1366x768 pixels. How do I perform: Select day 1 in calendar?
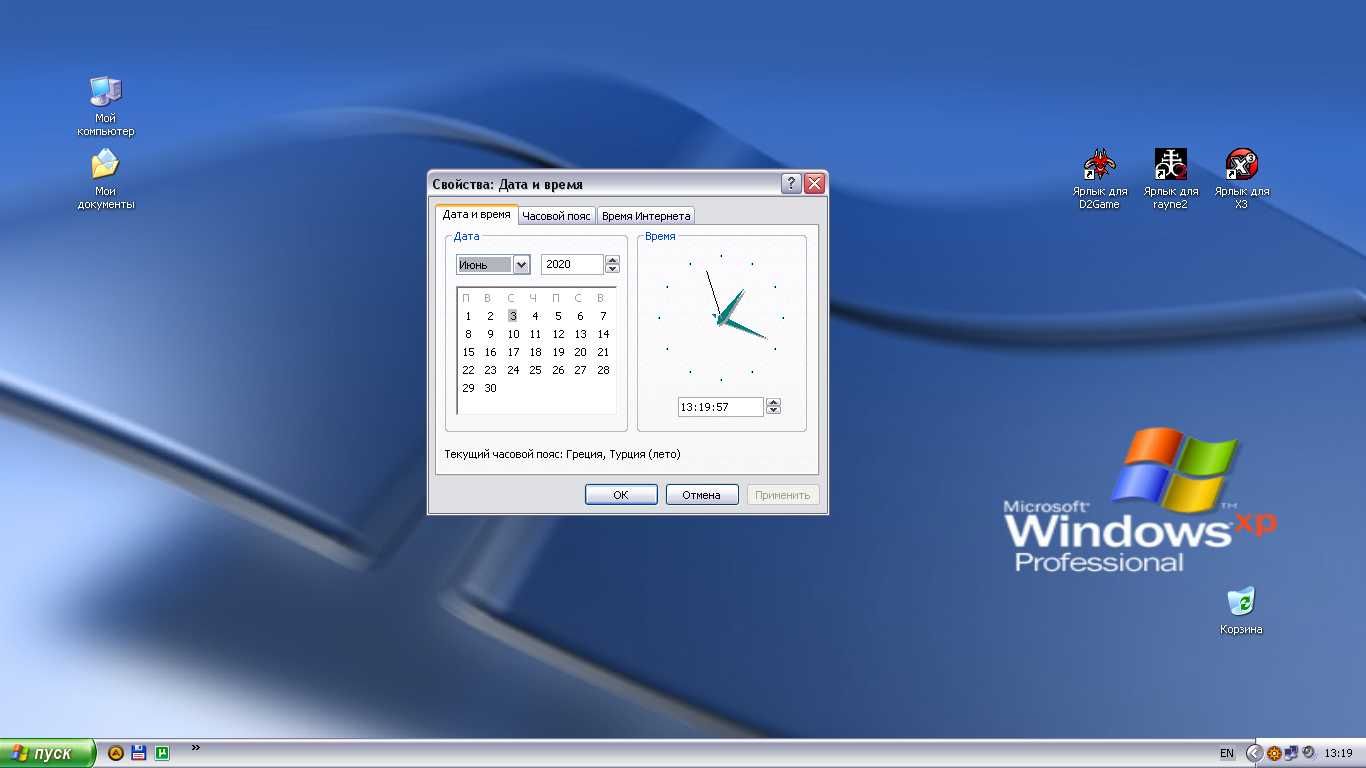tap(468, 316)
